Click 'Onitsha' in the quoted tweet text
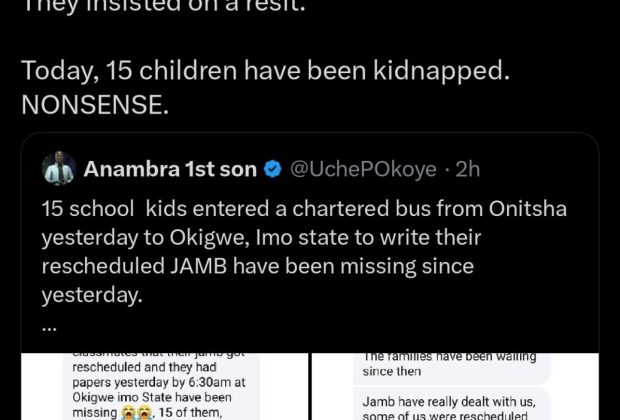 click(527, 208)
